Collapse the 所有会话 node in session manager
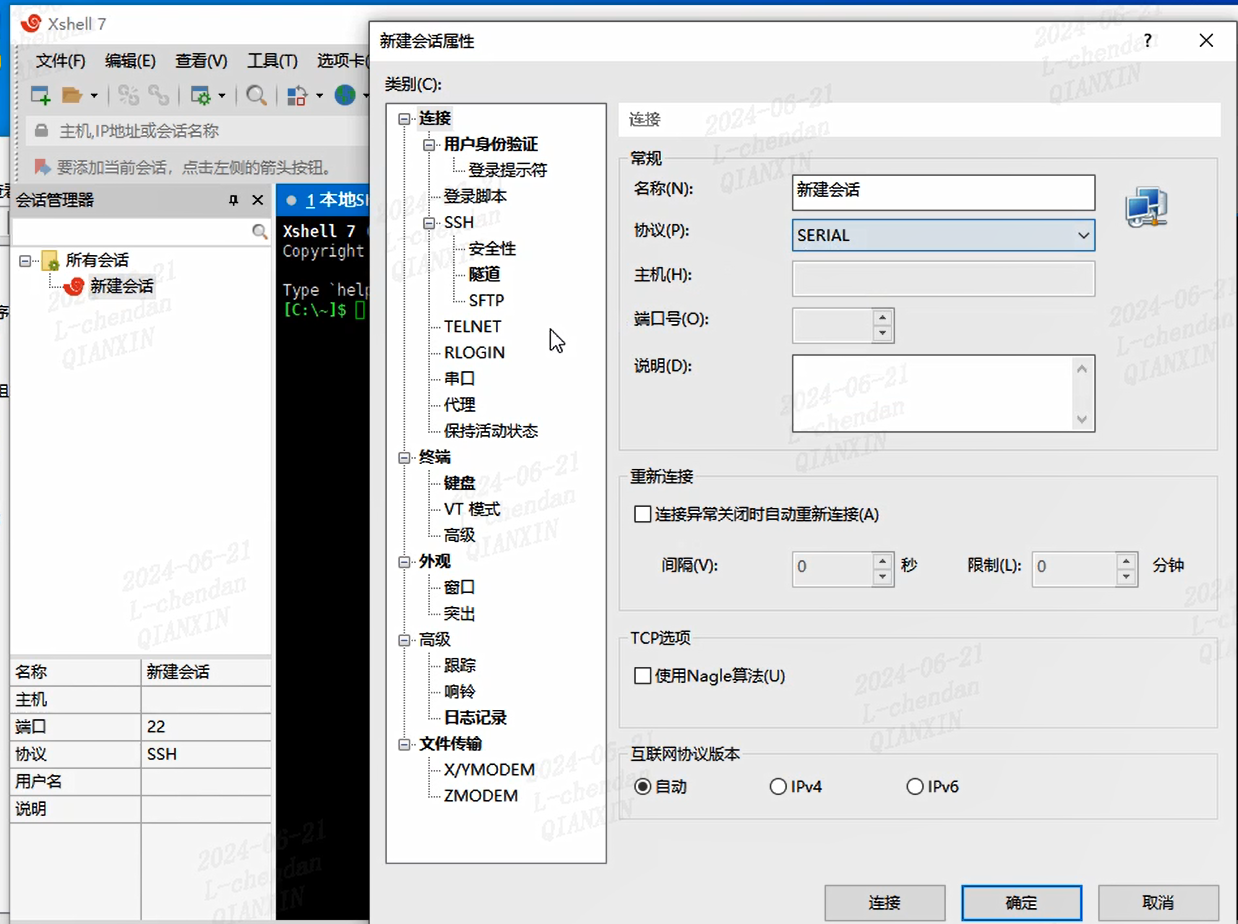Screen dimensions: 1238x924 [27, 261]
